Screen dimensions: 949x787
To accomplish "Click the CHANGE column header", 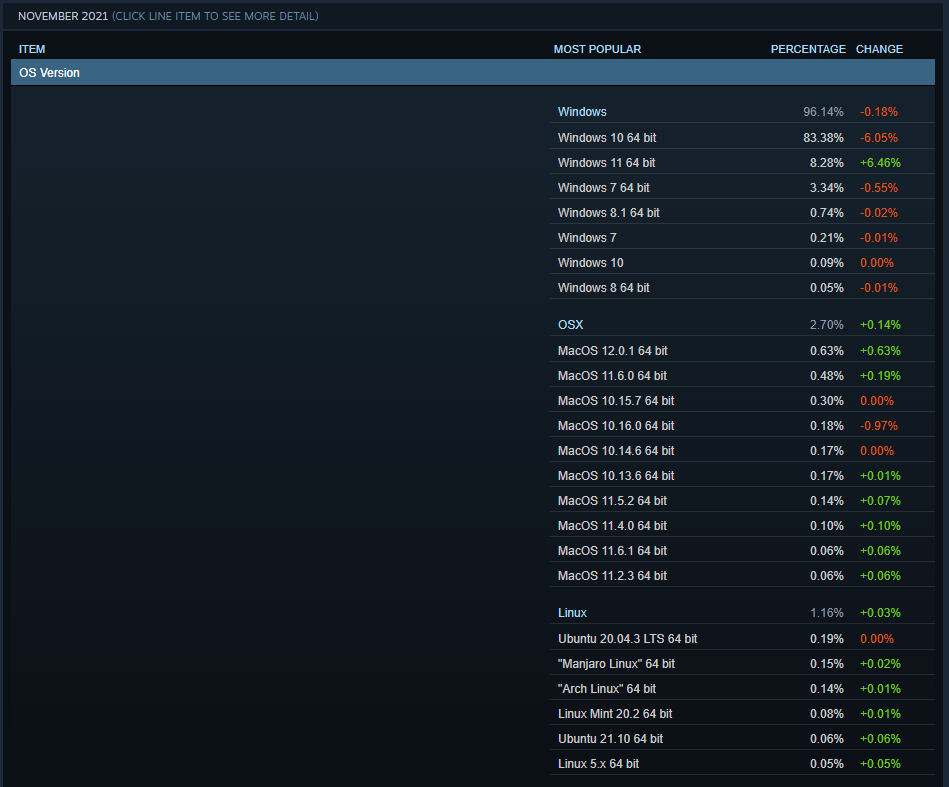I will tap(879, 49).
